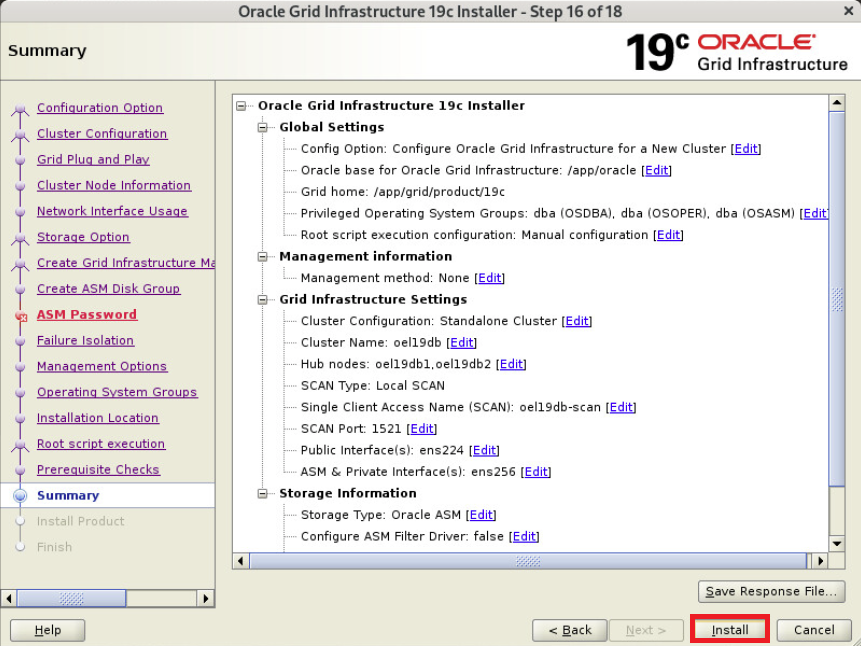The width and height of the screenshot is (861, 646).
Task: Open the Cluster Node Information step
Action: pos(114,185)
